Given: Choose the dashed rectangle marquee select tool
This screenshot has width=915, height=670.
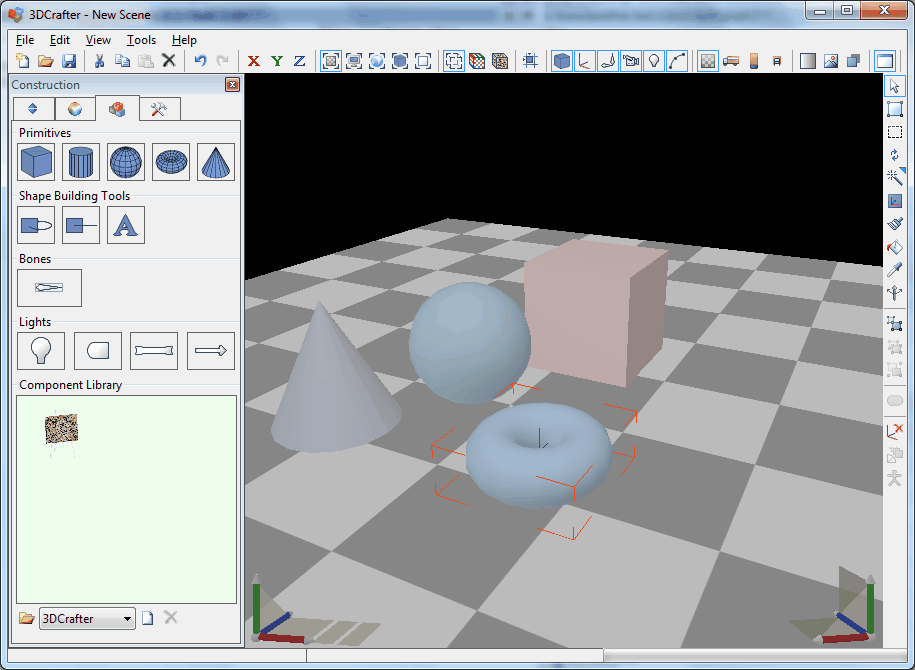Looking at the screenshot, I should [895, 132].
